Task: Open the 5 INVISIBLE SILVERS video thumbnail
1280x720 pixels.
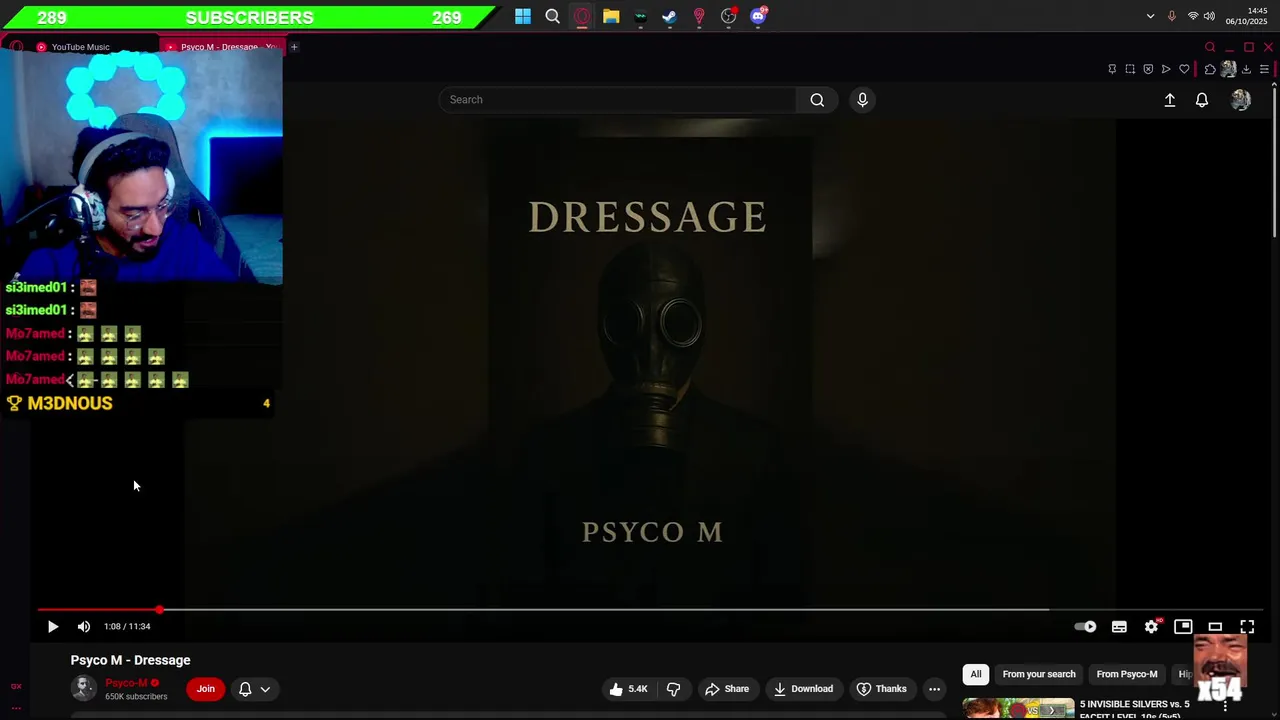Action: pos(1018,708)
